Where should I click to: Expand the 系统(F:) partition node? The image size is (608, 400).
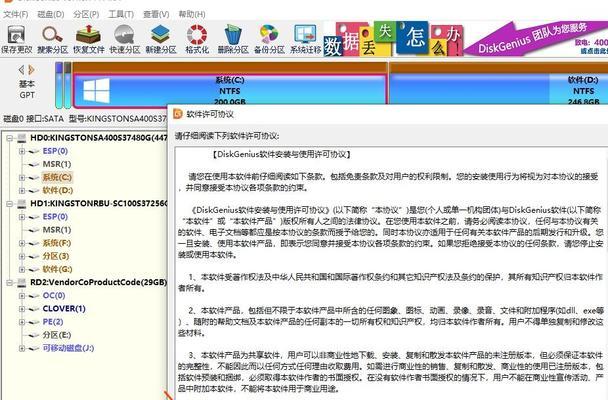coord(22,243)
